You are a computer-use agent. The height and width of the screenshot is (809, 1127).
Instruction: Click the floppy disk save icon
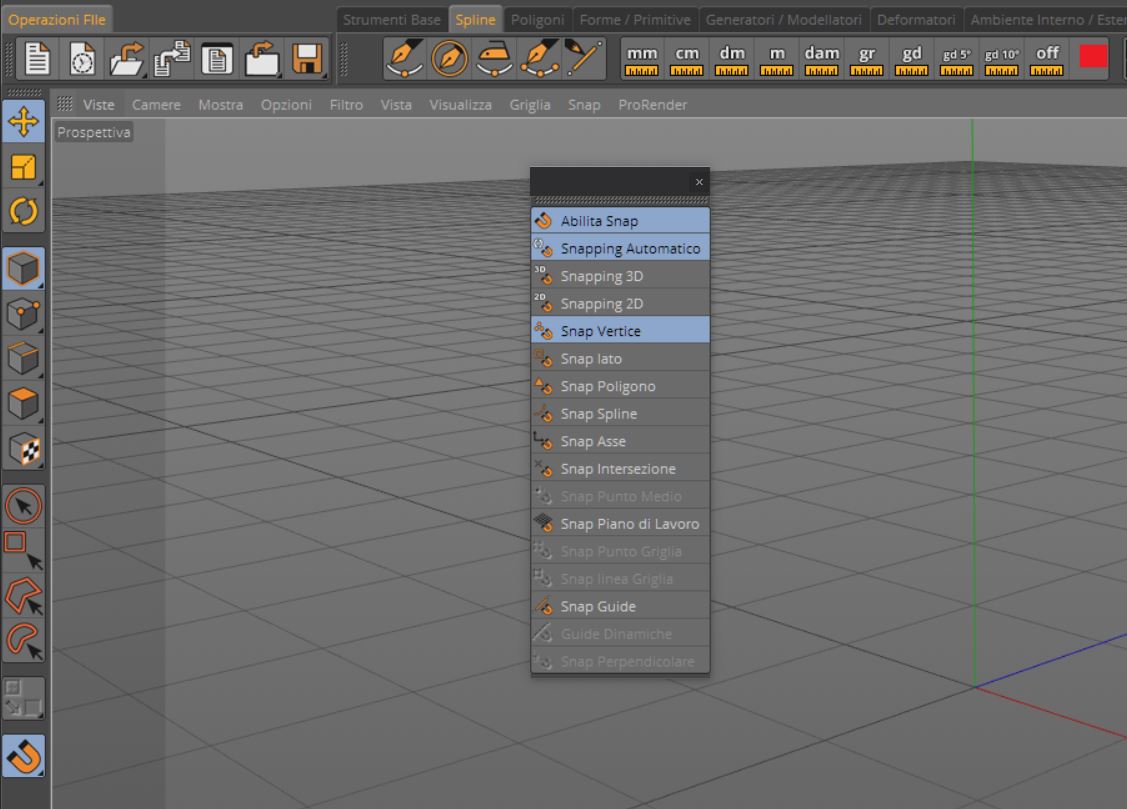coord(307,59)
